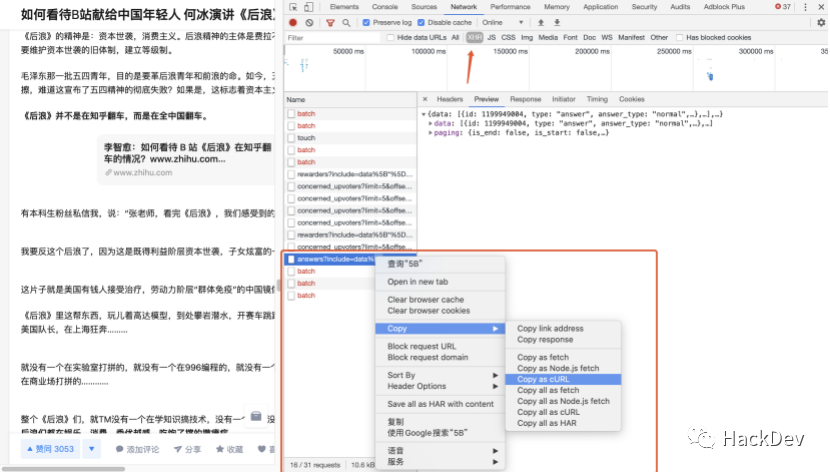Import HAR file with upload arrow icon

[x=540, y=23]
